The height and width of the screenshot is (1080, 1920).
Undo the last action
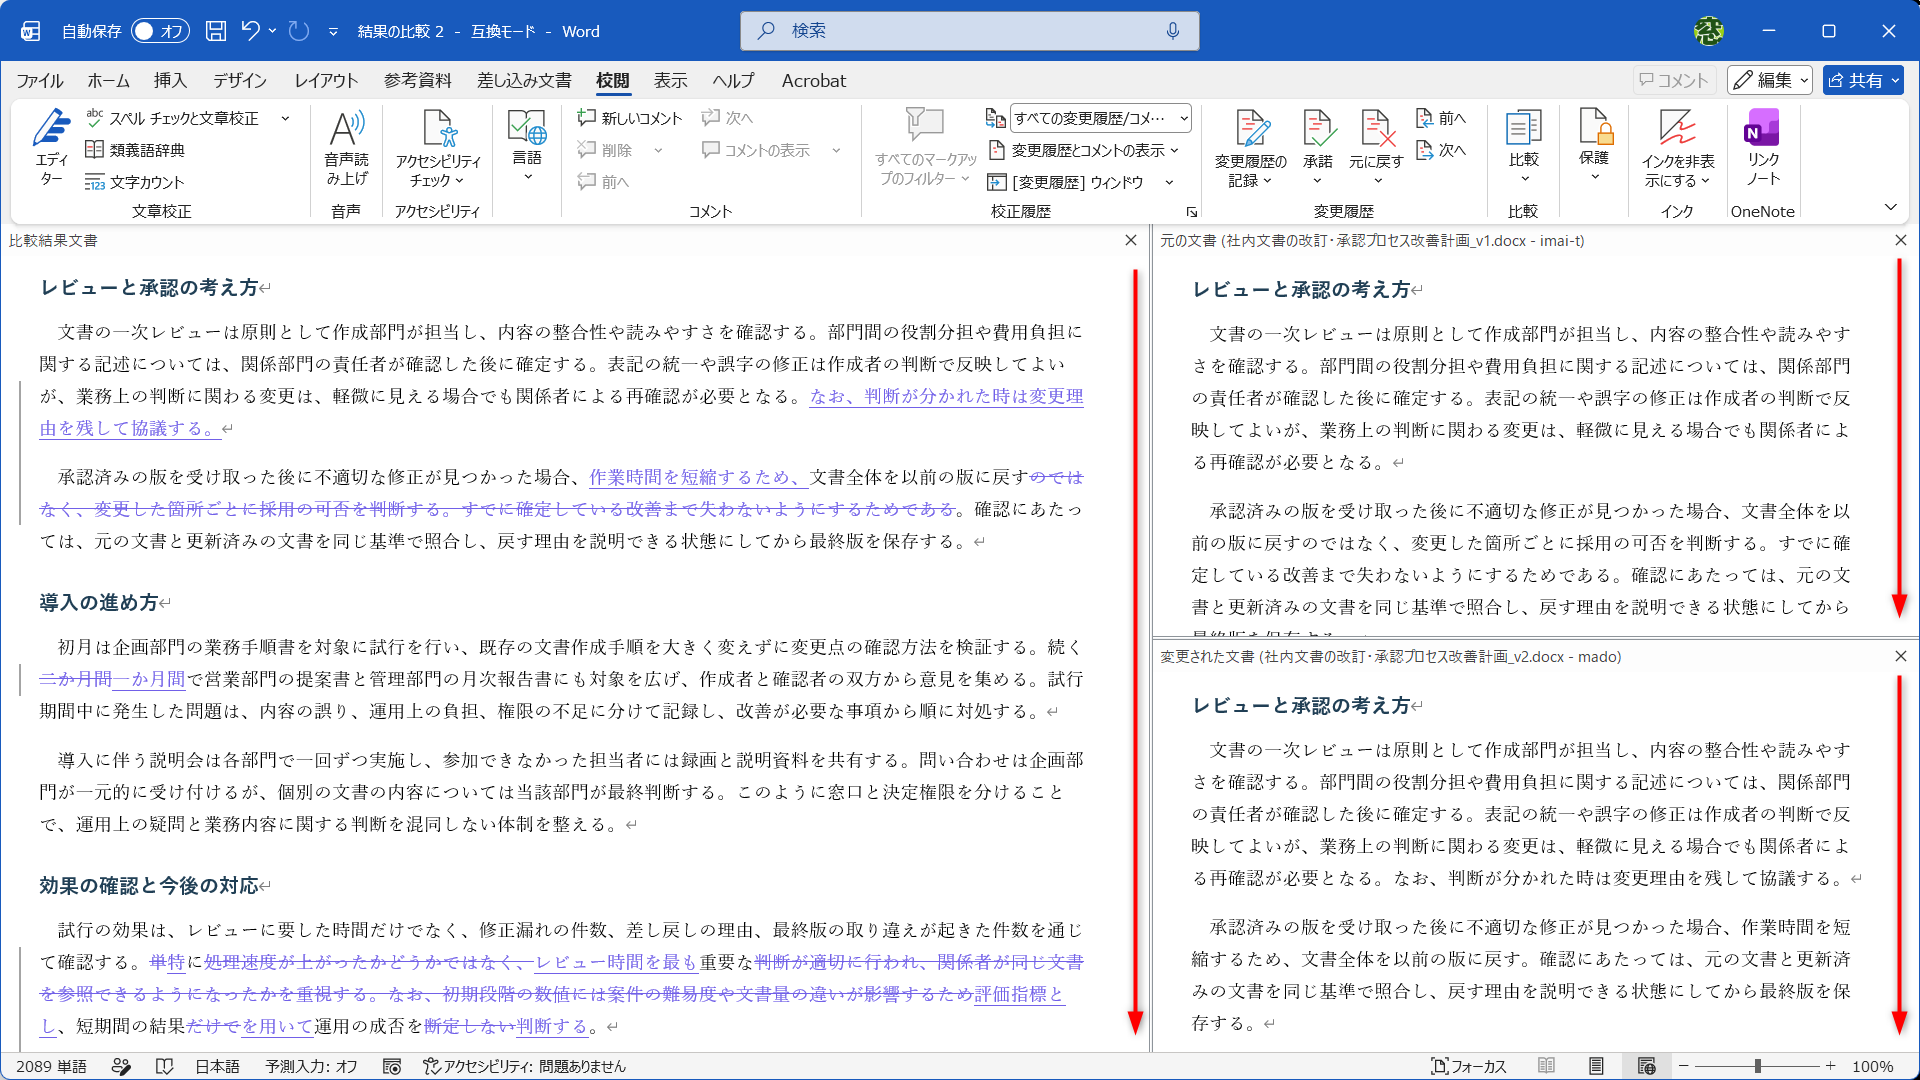[x=250, y=31]
